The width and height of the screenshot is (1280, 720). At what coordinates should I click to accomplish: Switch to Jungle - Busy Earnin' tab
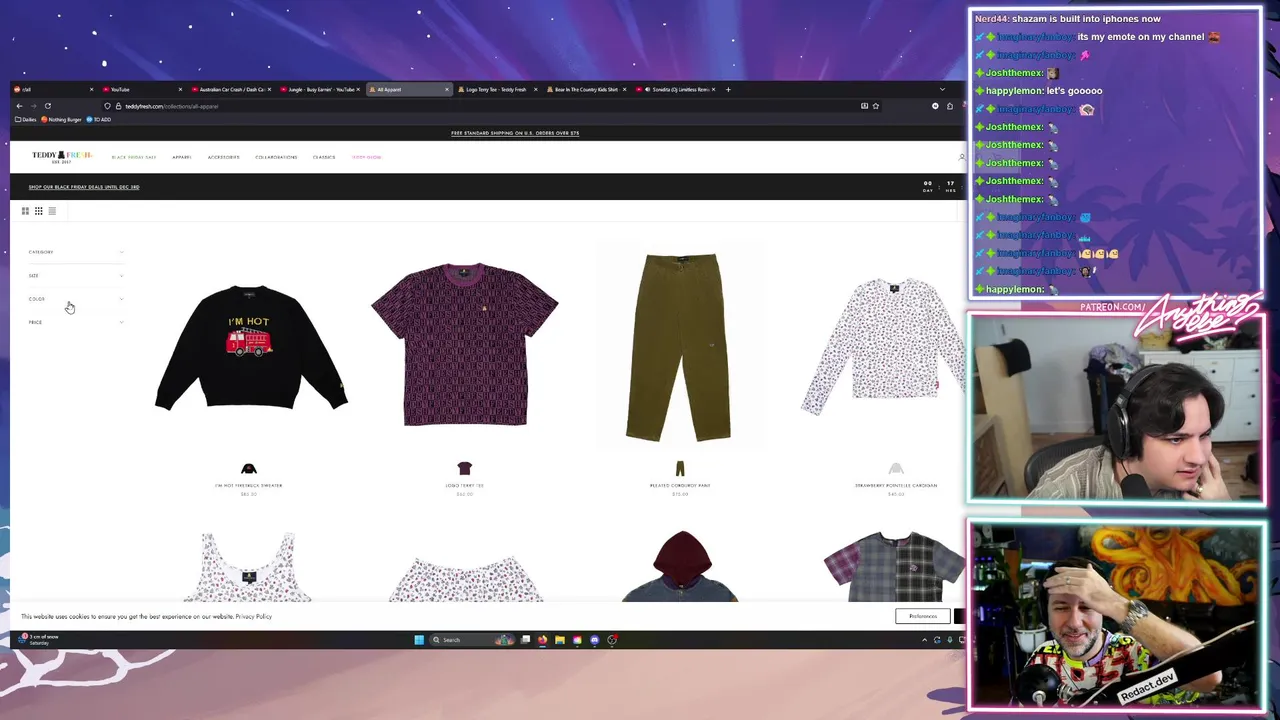(x=318, y=90)
